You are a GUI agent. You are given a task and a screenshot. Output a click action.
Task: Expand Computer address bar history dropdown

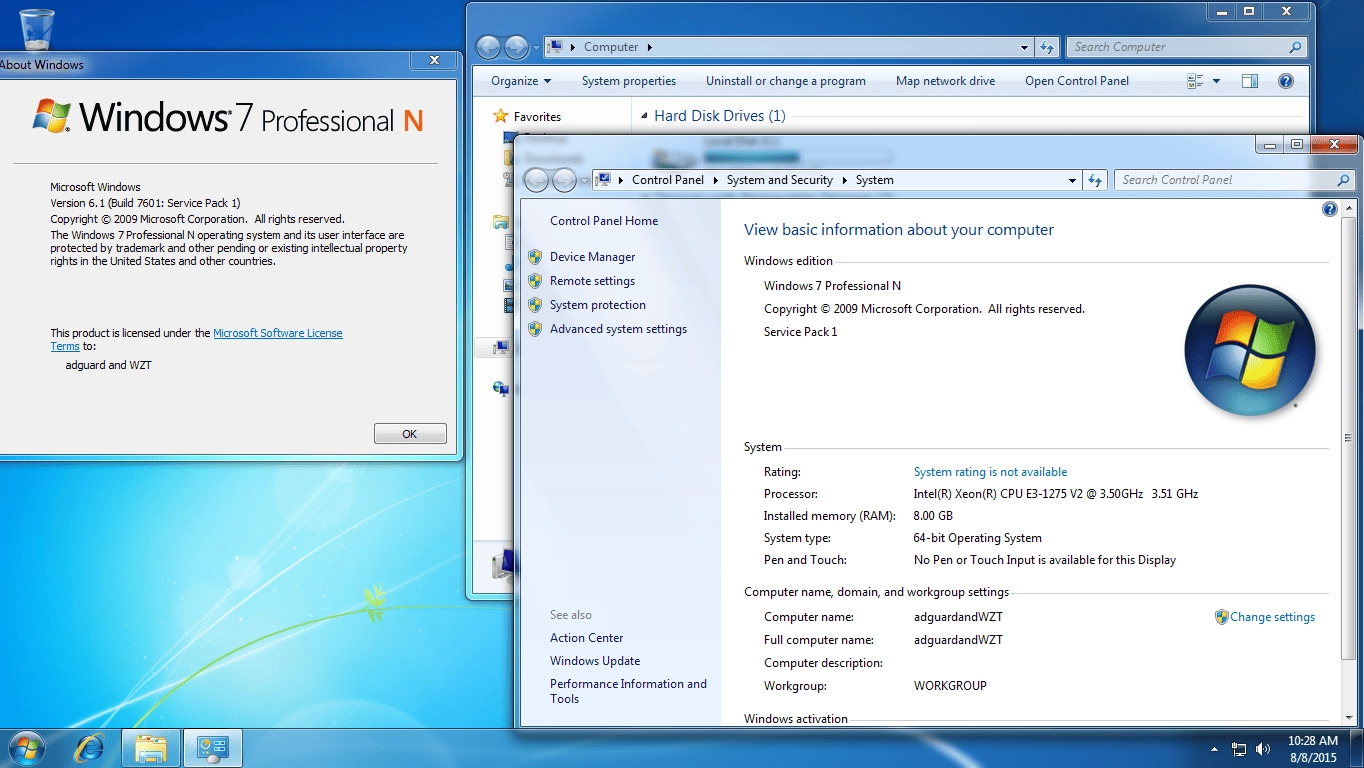[1025, 47]
